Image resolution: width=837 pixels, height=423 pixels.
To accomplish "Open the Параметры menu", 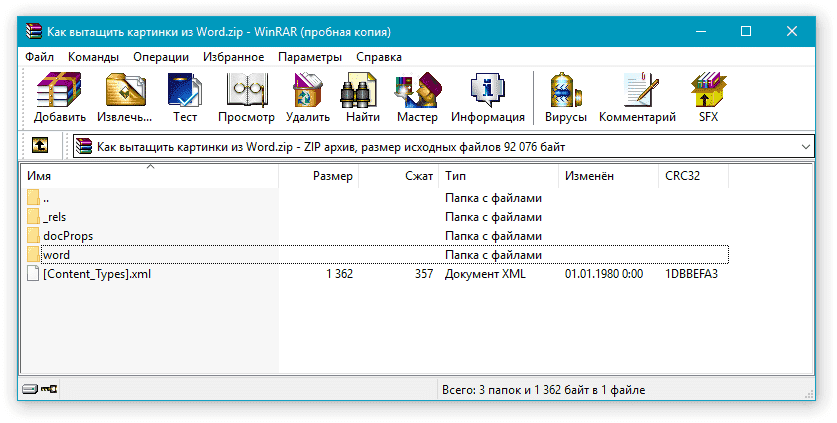I will 310,57.
